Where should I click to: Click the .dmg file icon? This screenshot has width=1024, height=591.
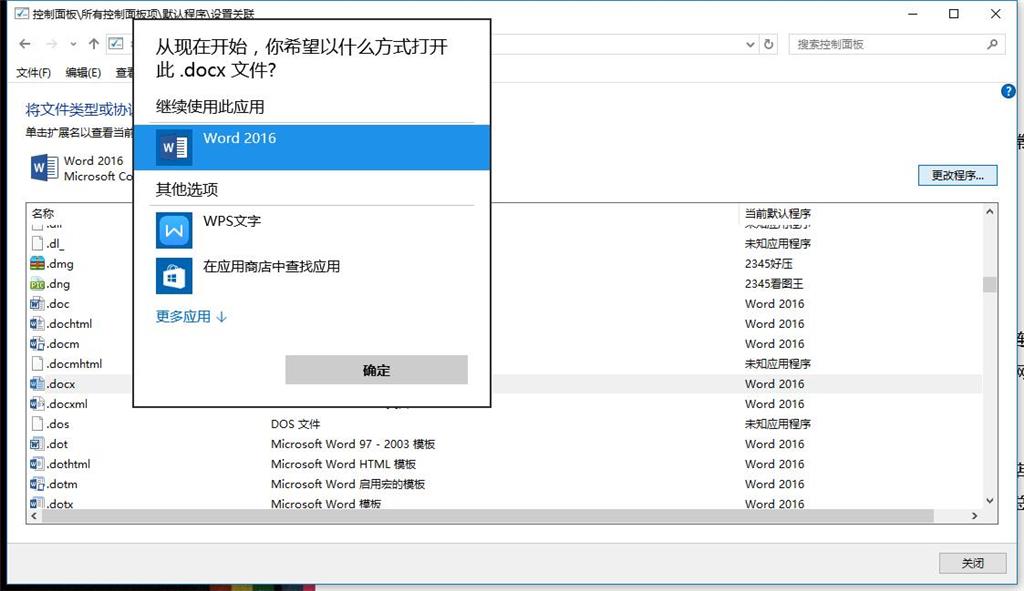coord(37,263)
